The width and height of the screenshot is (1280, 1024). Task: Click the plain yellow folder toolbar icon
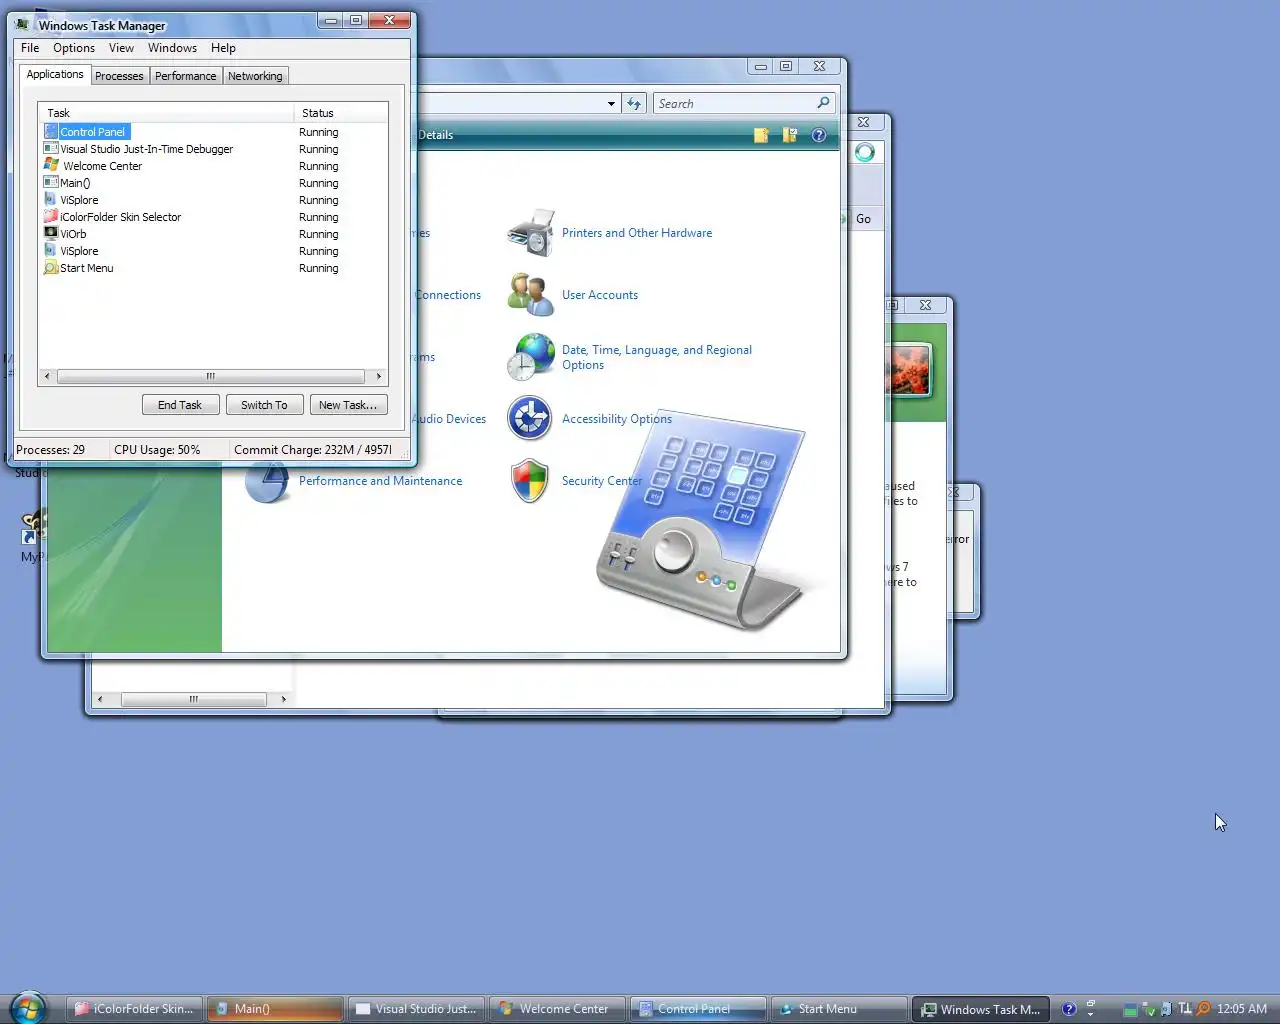point(761,135)
